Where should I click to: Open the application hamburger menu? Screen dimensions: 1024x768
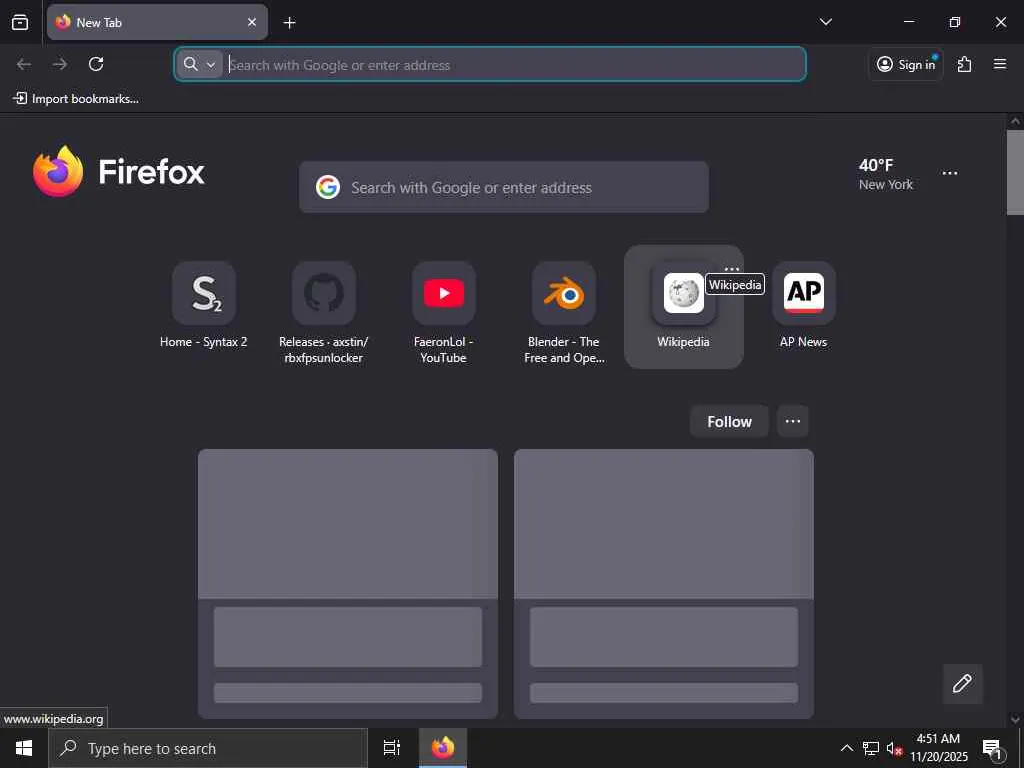1000,64
